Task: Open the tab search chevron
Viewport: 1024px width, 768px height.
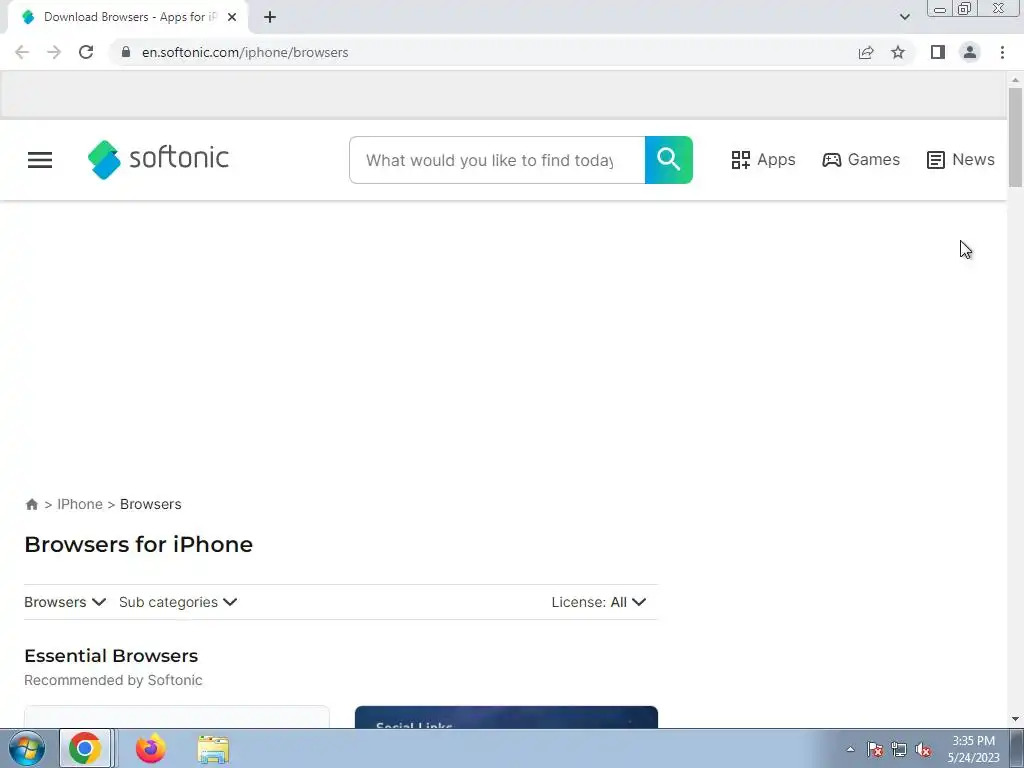Action: [x=904, y=17]
